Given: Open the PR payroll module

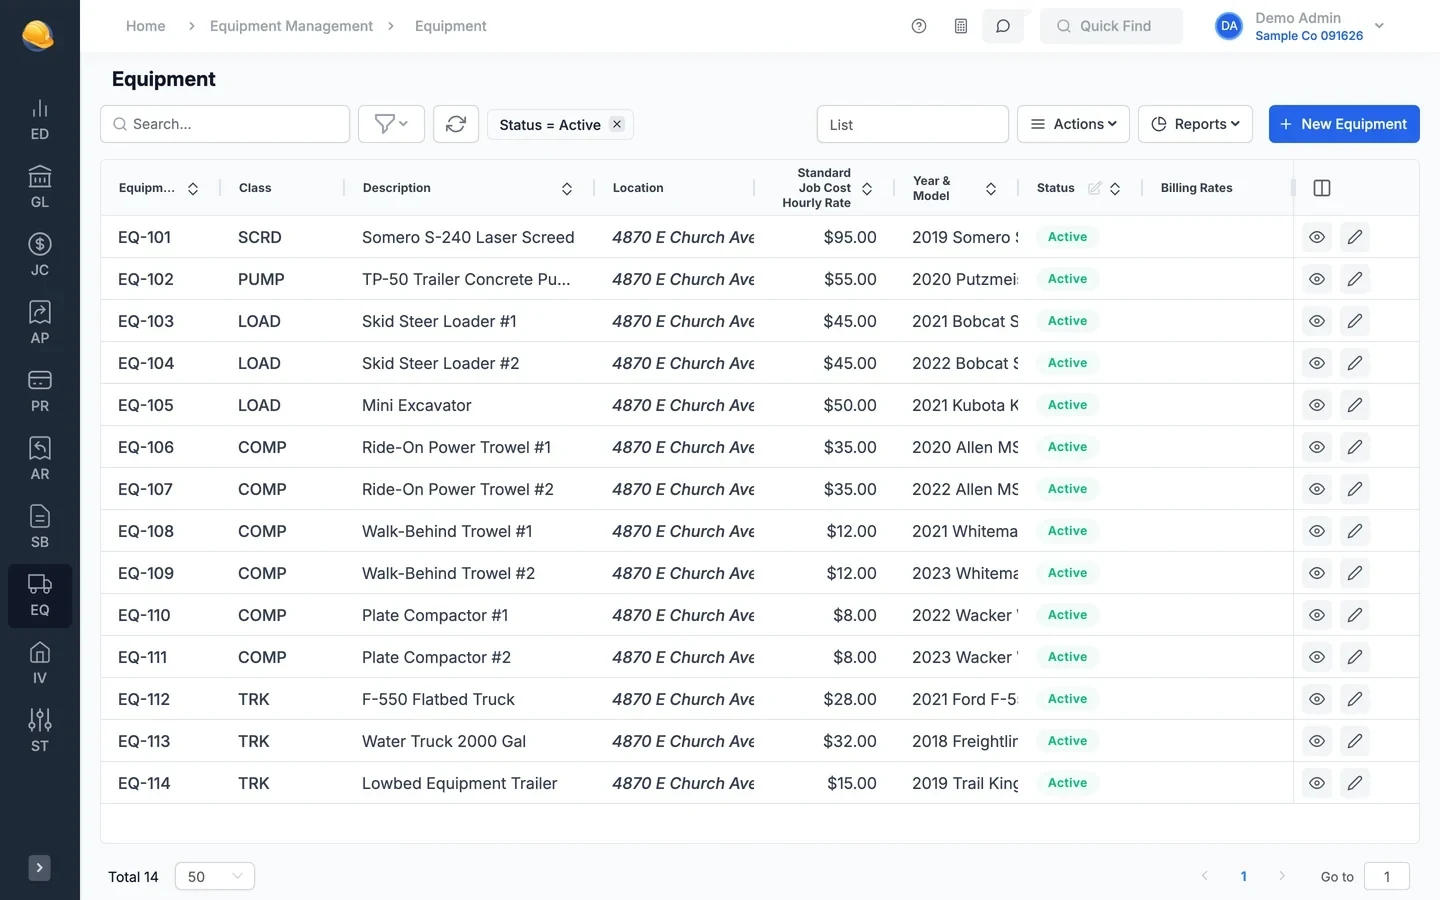Looking at the screenshot, I should (40, 392).
